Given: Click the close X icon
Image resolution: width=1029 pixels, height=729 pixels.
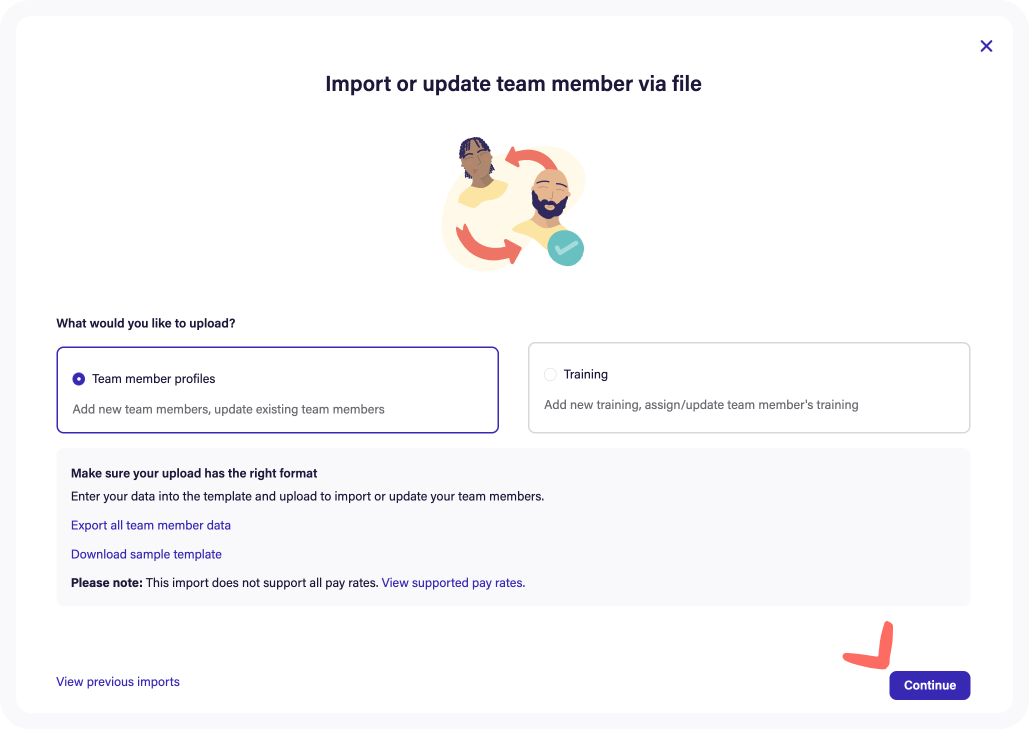Looking at the screenshot, I should pos(986,46).
